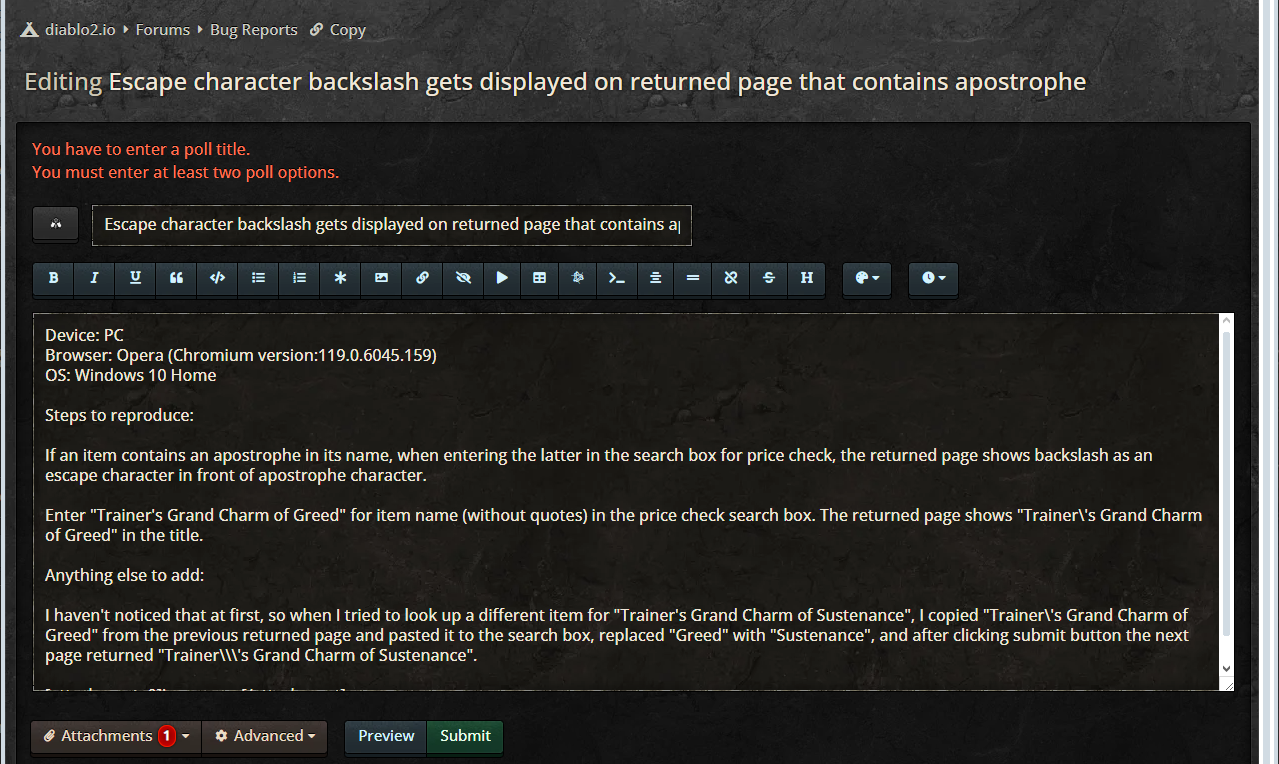Expand the clock icon dropdown
Image resolution: width=1279 pixels, height=764 pixels.
click(933, 278)
